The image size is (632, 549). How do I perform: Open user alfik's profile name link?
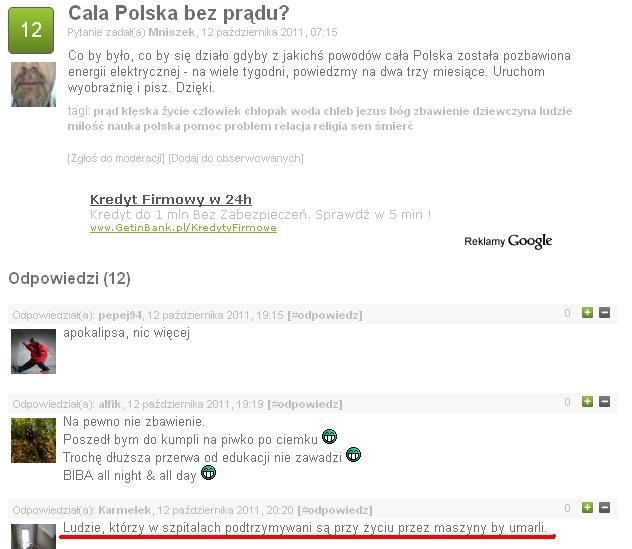coord(110,404)
